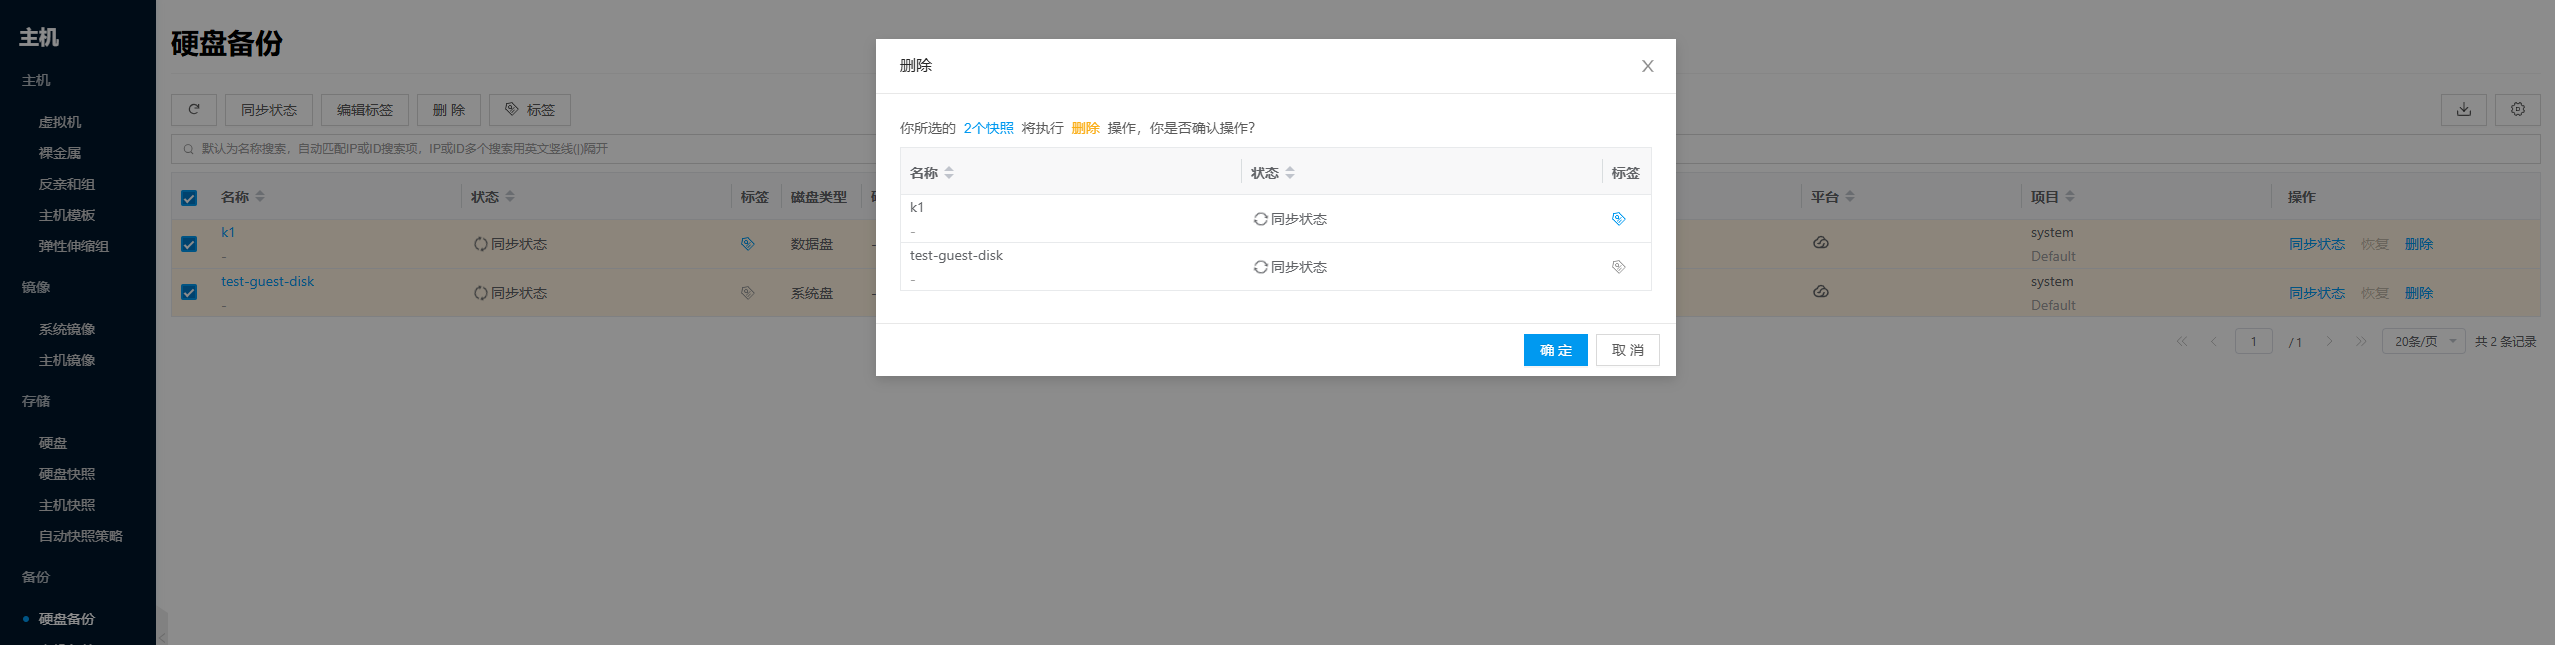Click the tag icon in k1 table row
This screenshot has width=2555, height=645.
[747, 244]
